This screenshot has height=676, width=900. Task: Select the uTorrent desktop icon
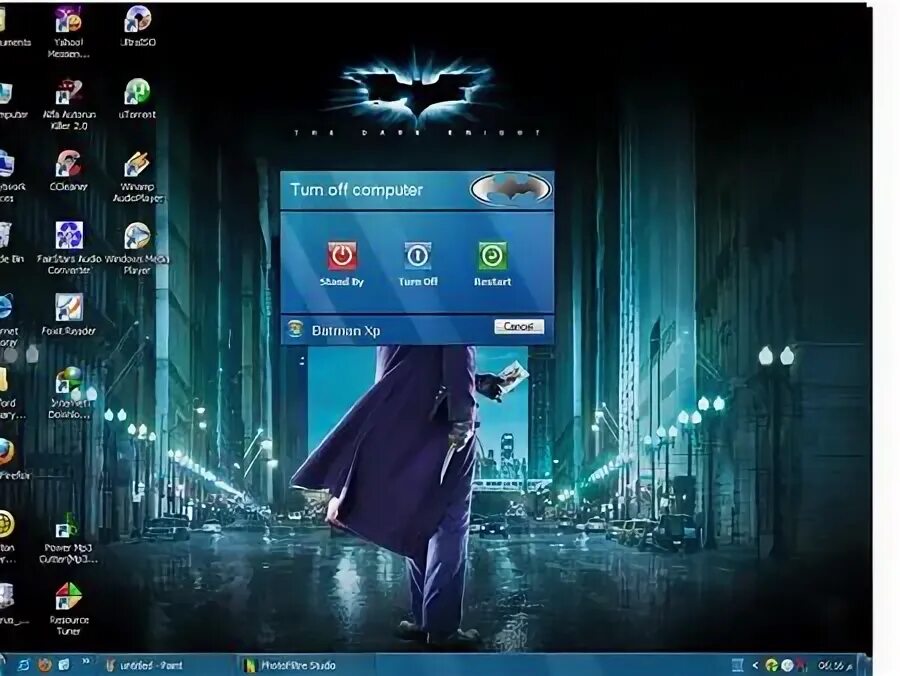pos(137,99)
